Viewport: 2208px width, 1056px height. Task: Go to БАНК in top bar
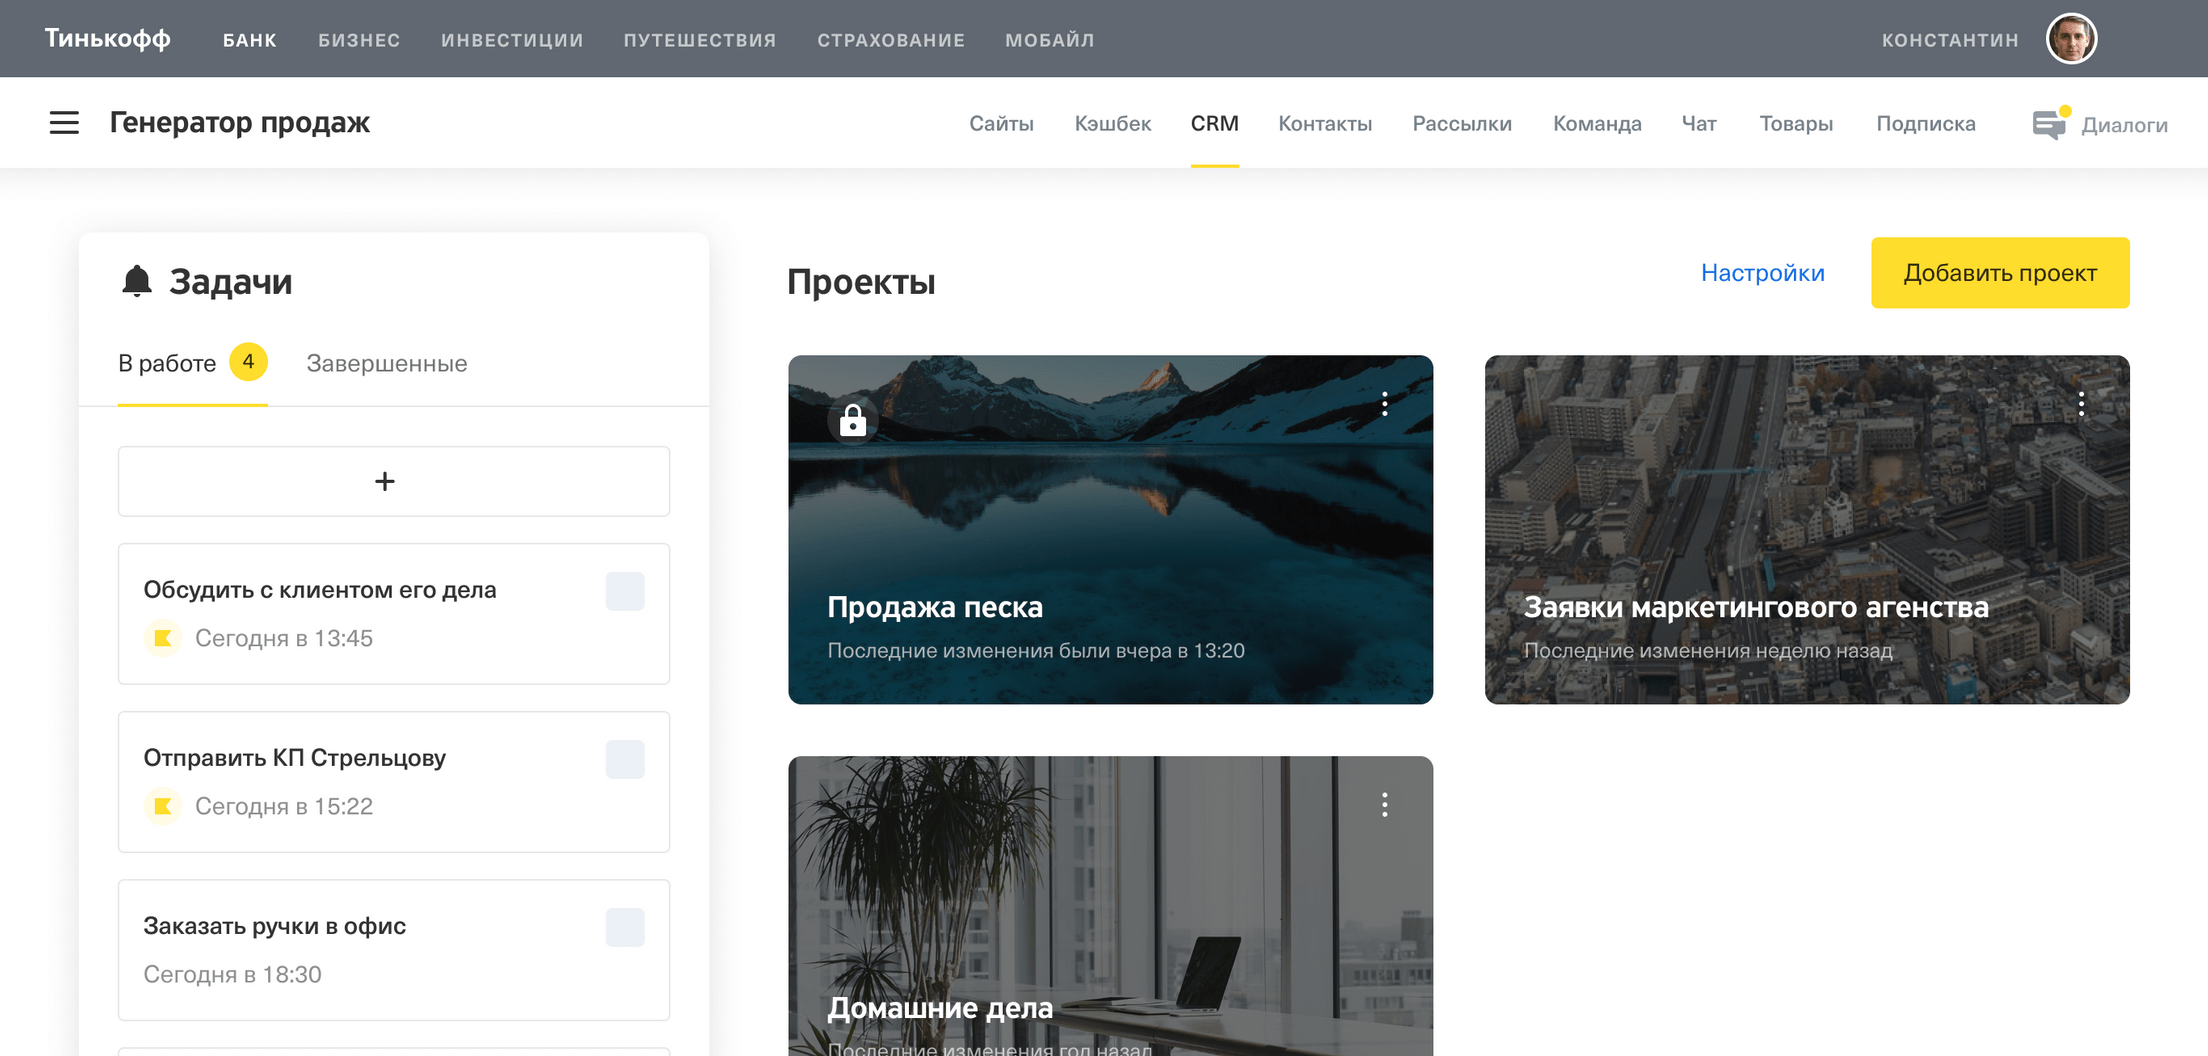[x=249, y=40]
